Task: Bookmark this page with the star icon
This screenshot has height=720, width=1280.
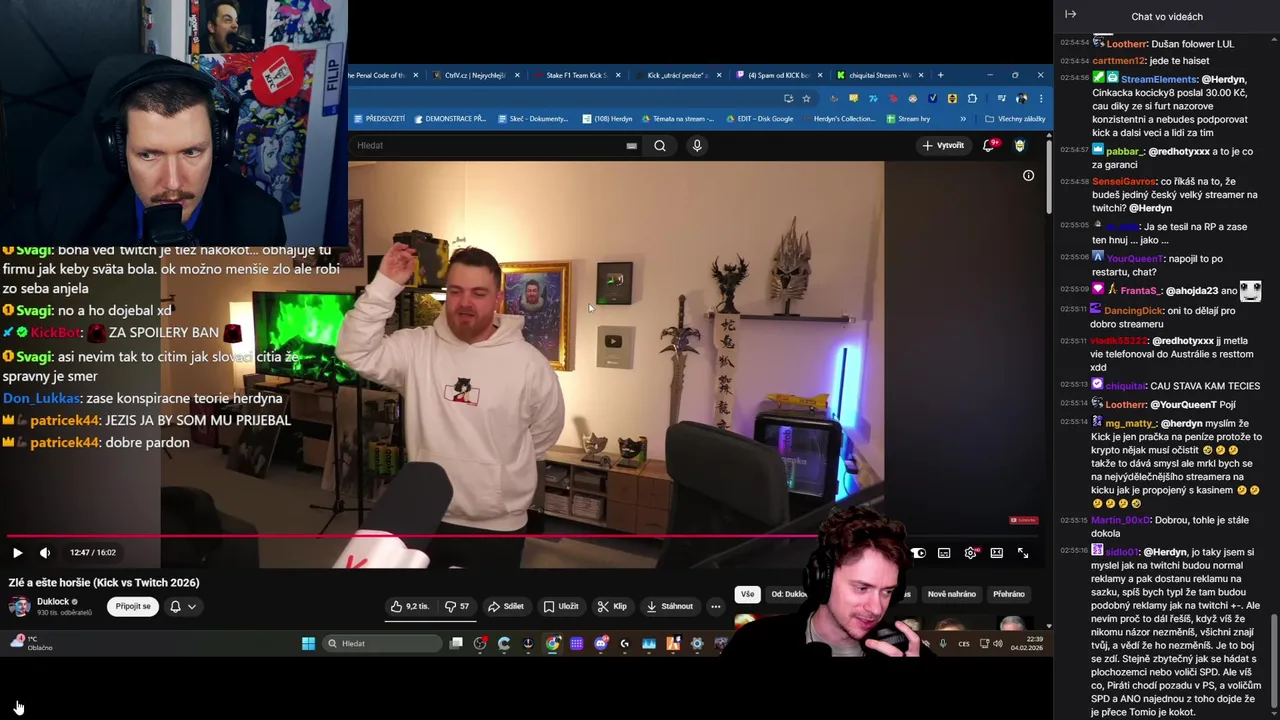Action: pyautogui.click(x=806, y=99)
